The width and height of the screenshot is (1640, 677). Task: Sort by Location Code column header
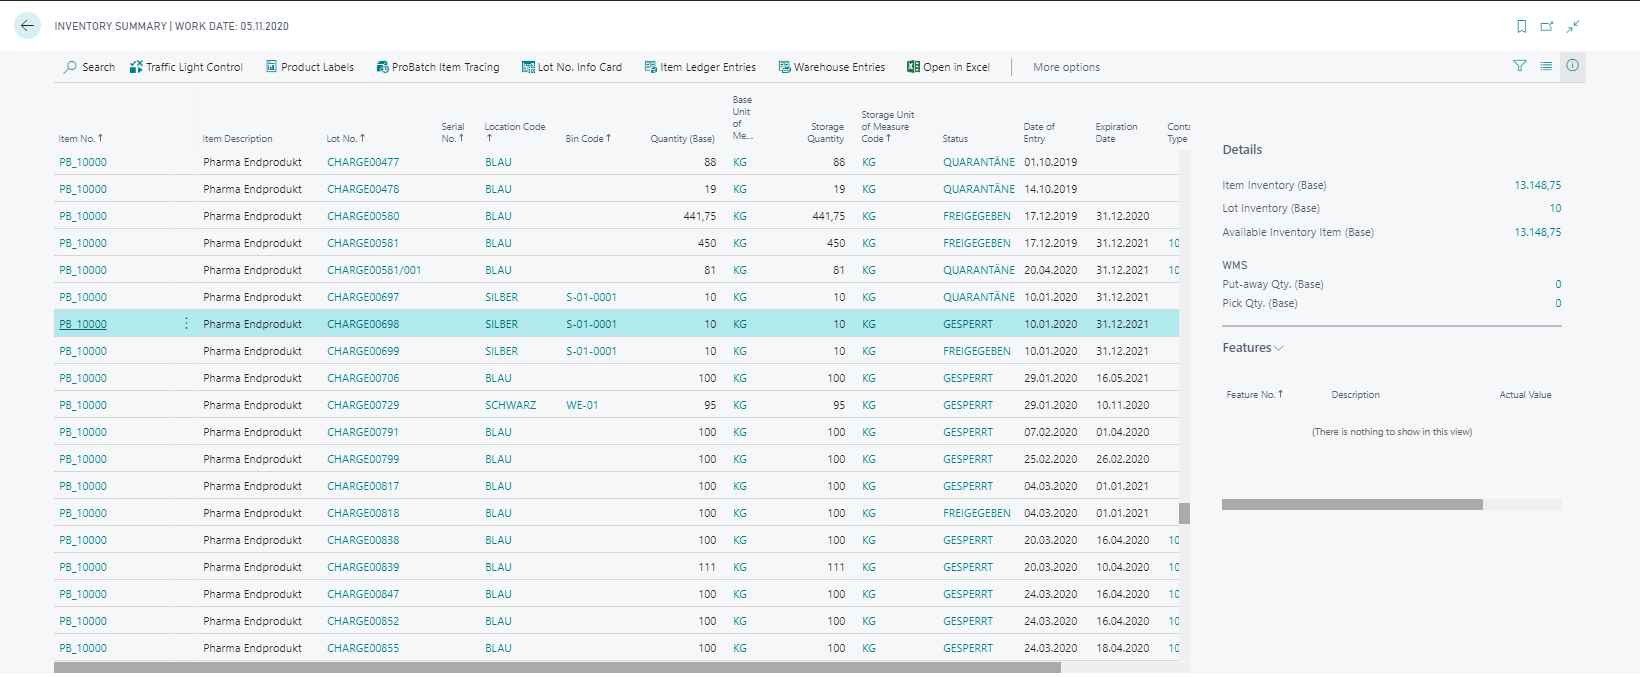pyautogui.click(x=515, y=132)
